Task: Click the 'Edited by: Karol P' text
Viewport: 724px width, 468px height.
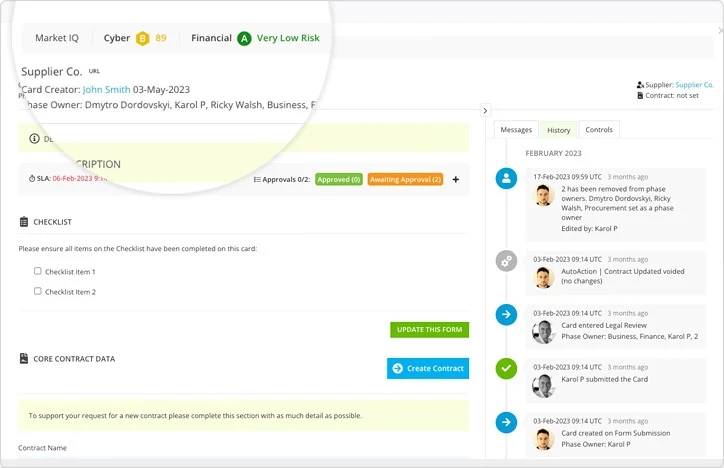Action: click(589, 228)
